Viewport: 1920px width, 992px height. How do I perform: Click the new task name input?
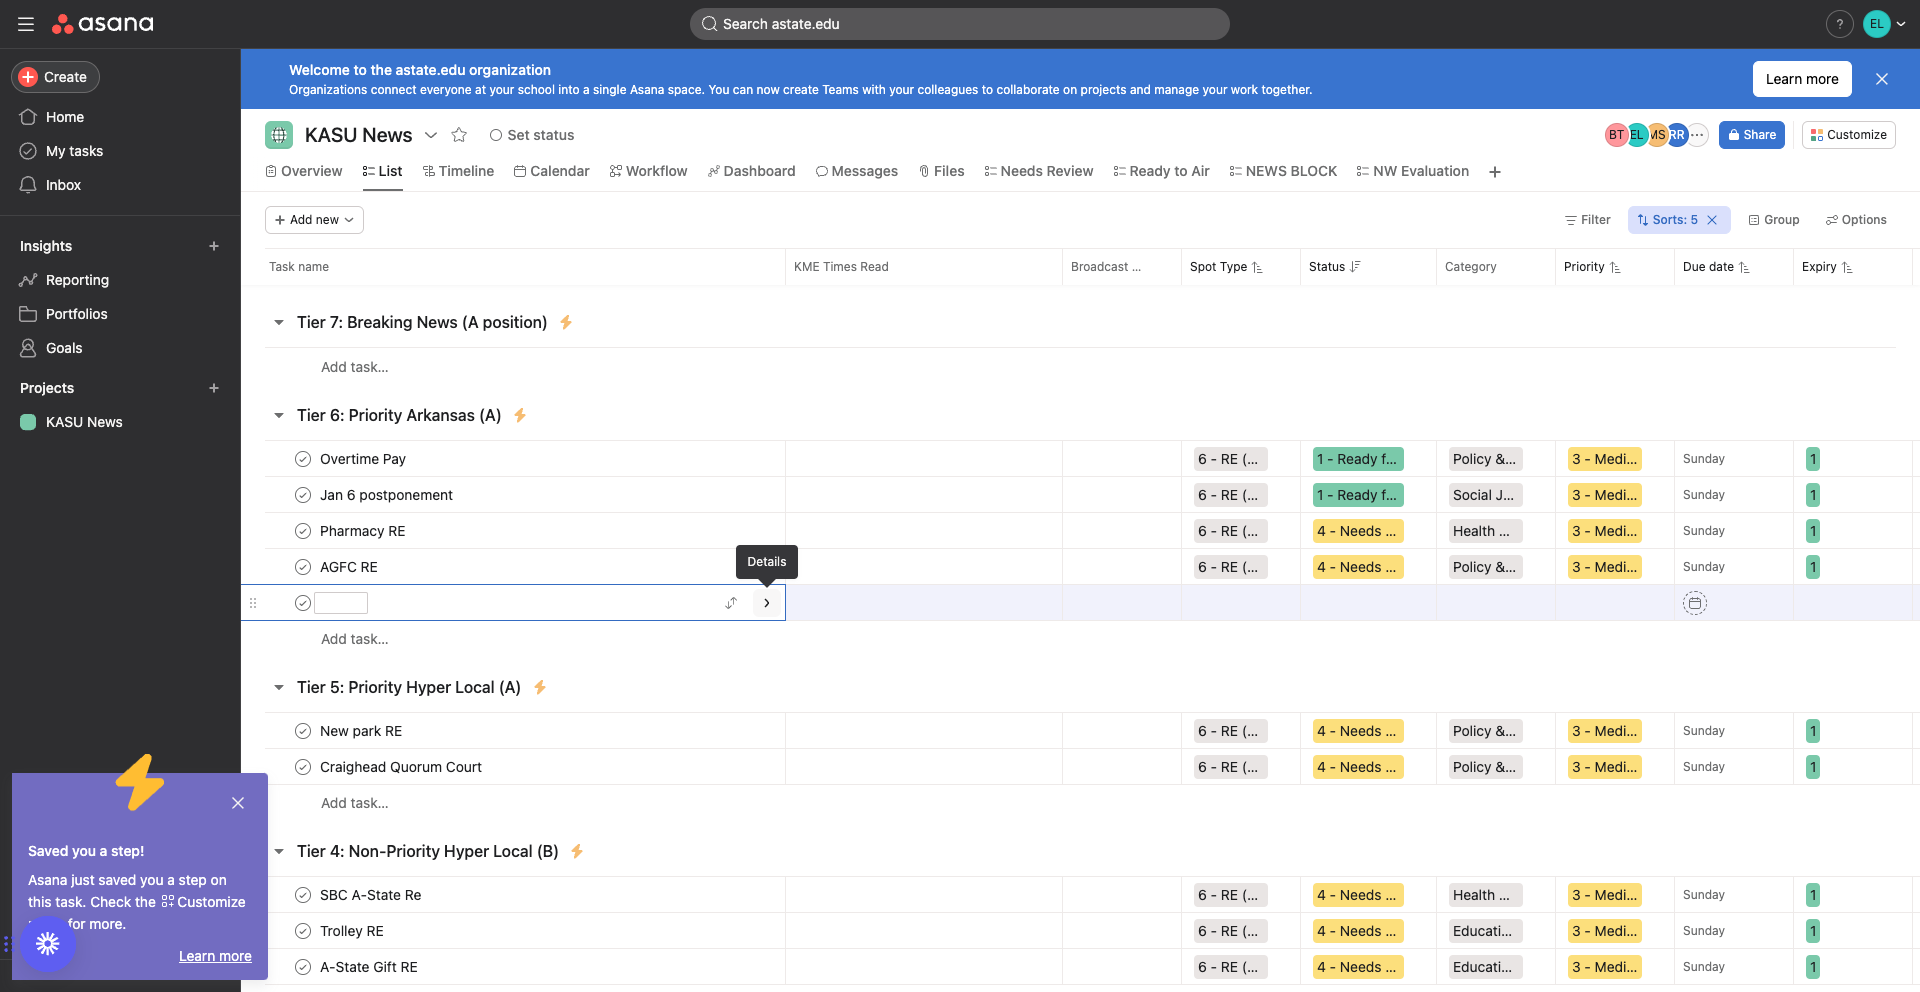[x=341, y=603]
